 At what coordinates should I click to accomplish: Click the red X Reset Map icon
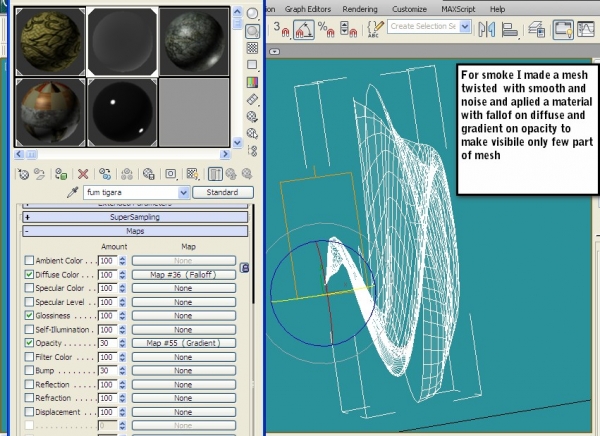point(83,174)
